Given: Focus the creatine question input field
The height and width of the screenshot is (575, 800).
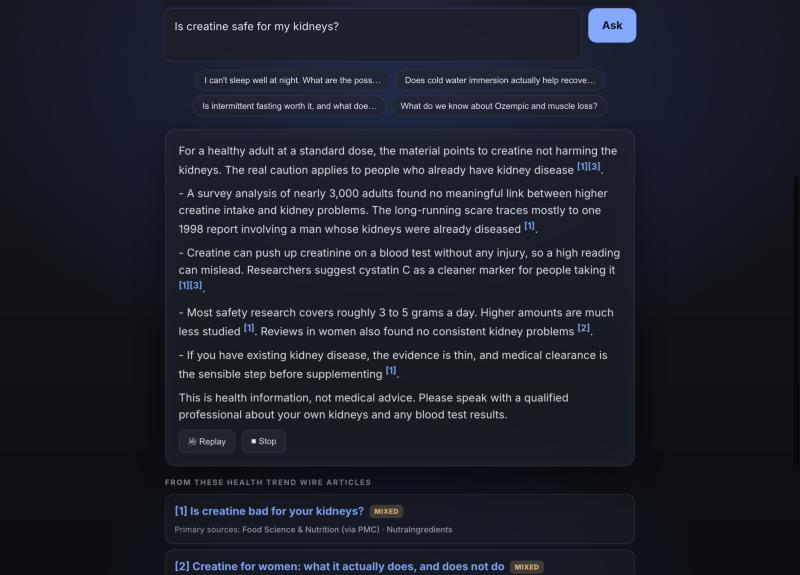Looking at the screenshot, I should click(372, 35).
